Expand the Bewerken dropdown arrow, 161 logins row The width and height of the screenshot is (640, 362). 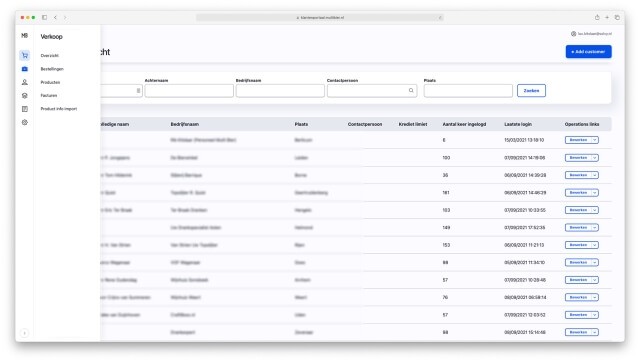click(x=595, y=193)
